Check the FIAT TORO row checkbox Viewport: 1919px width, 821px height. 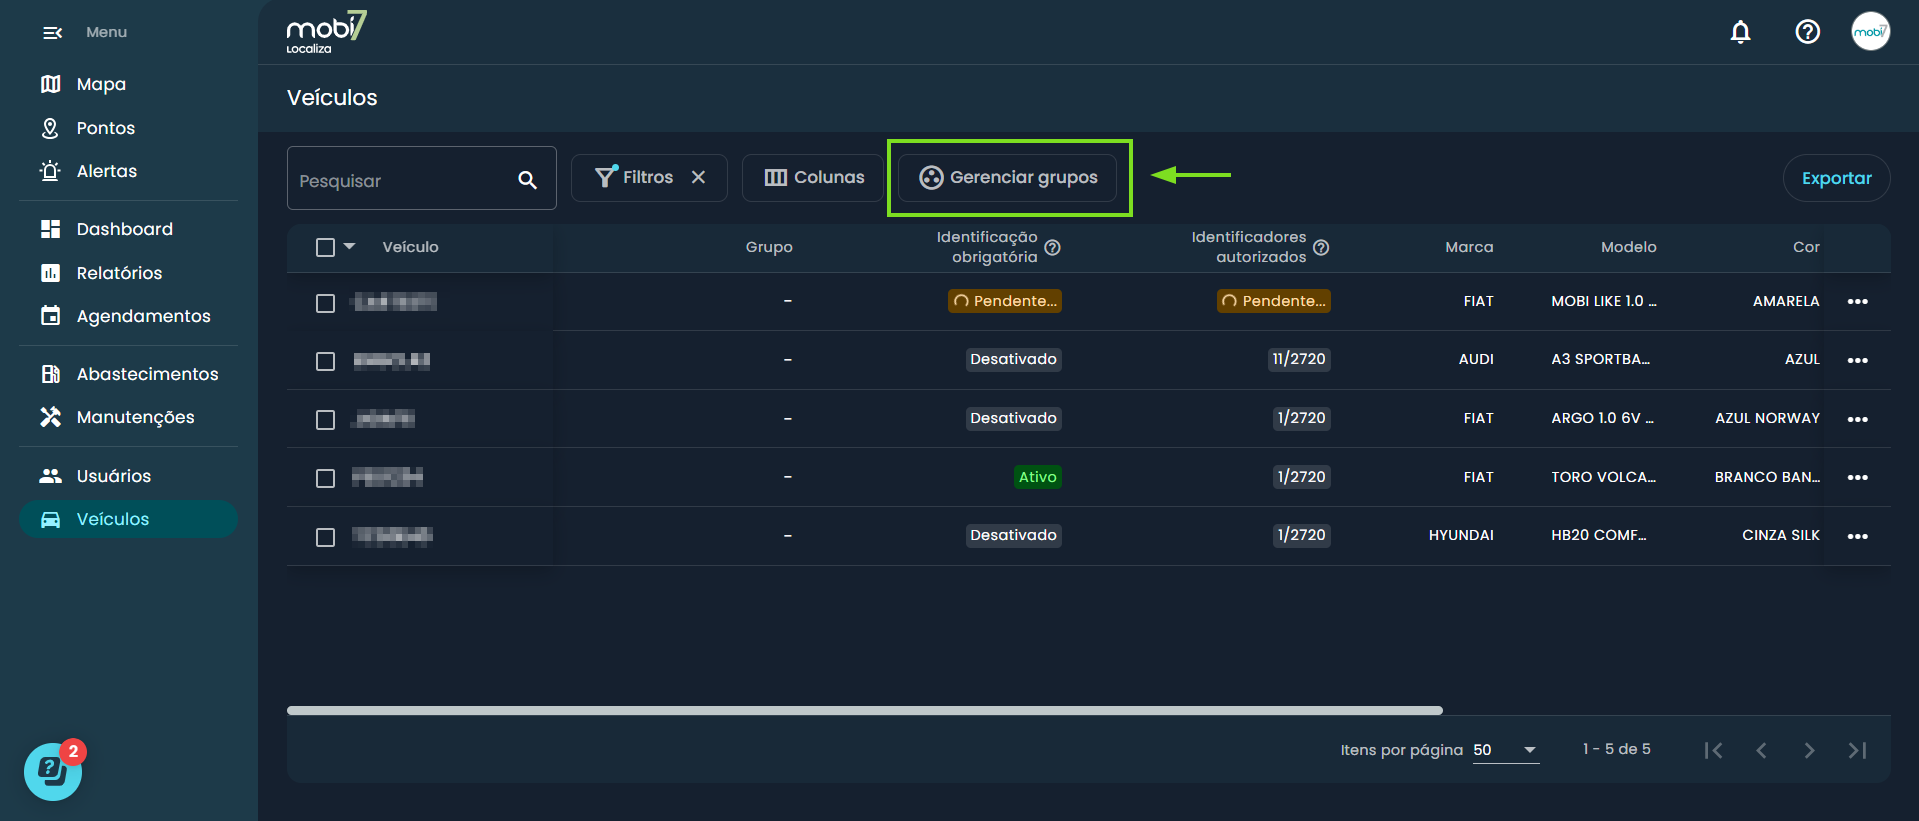(325, 478)
